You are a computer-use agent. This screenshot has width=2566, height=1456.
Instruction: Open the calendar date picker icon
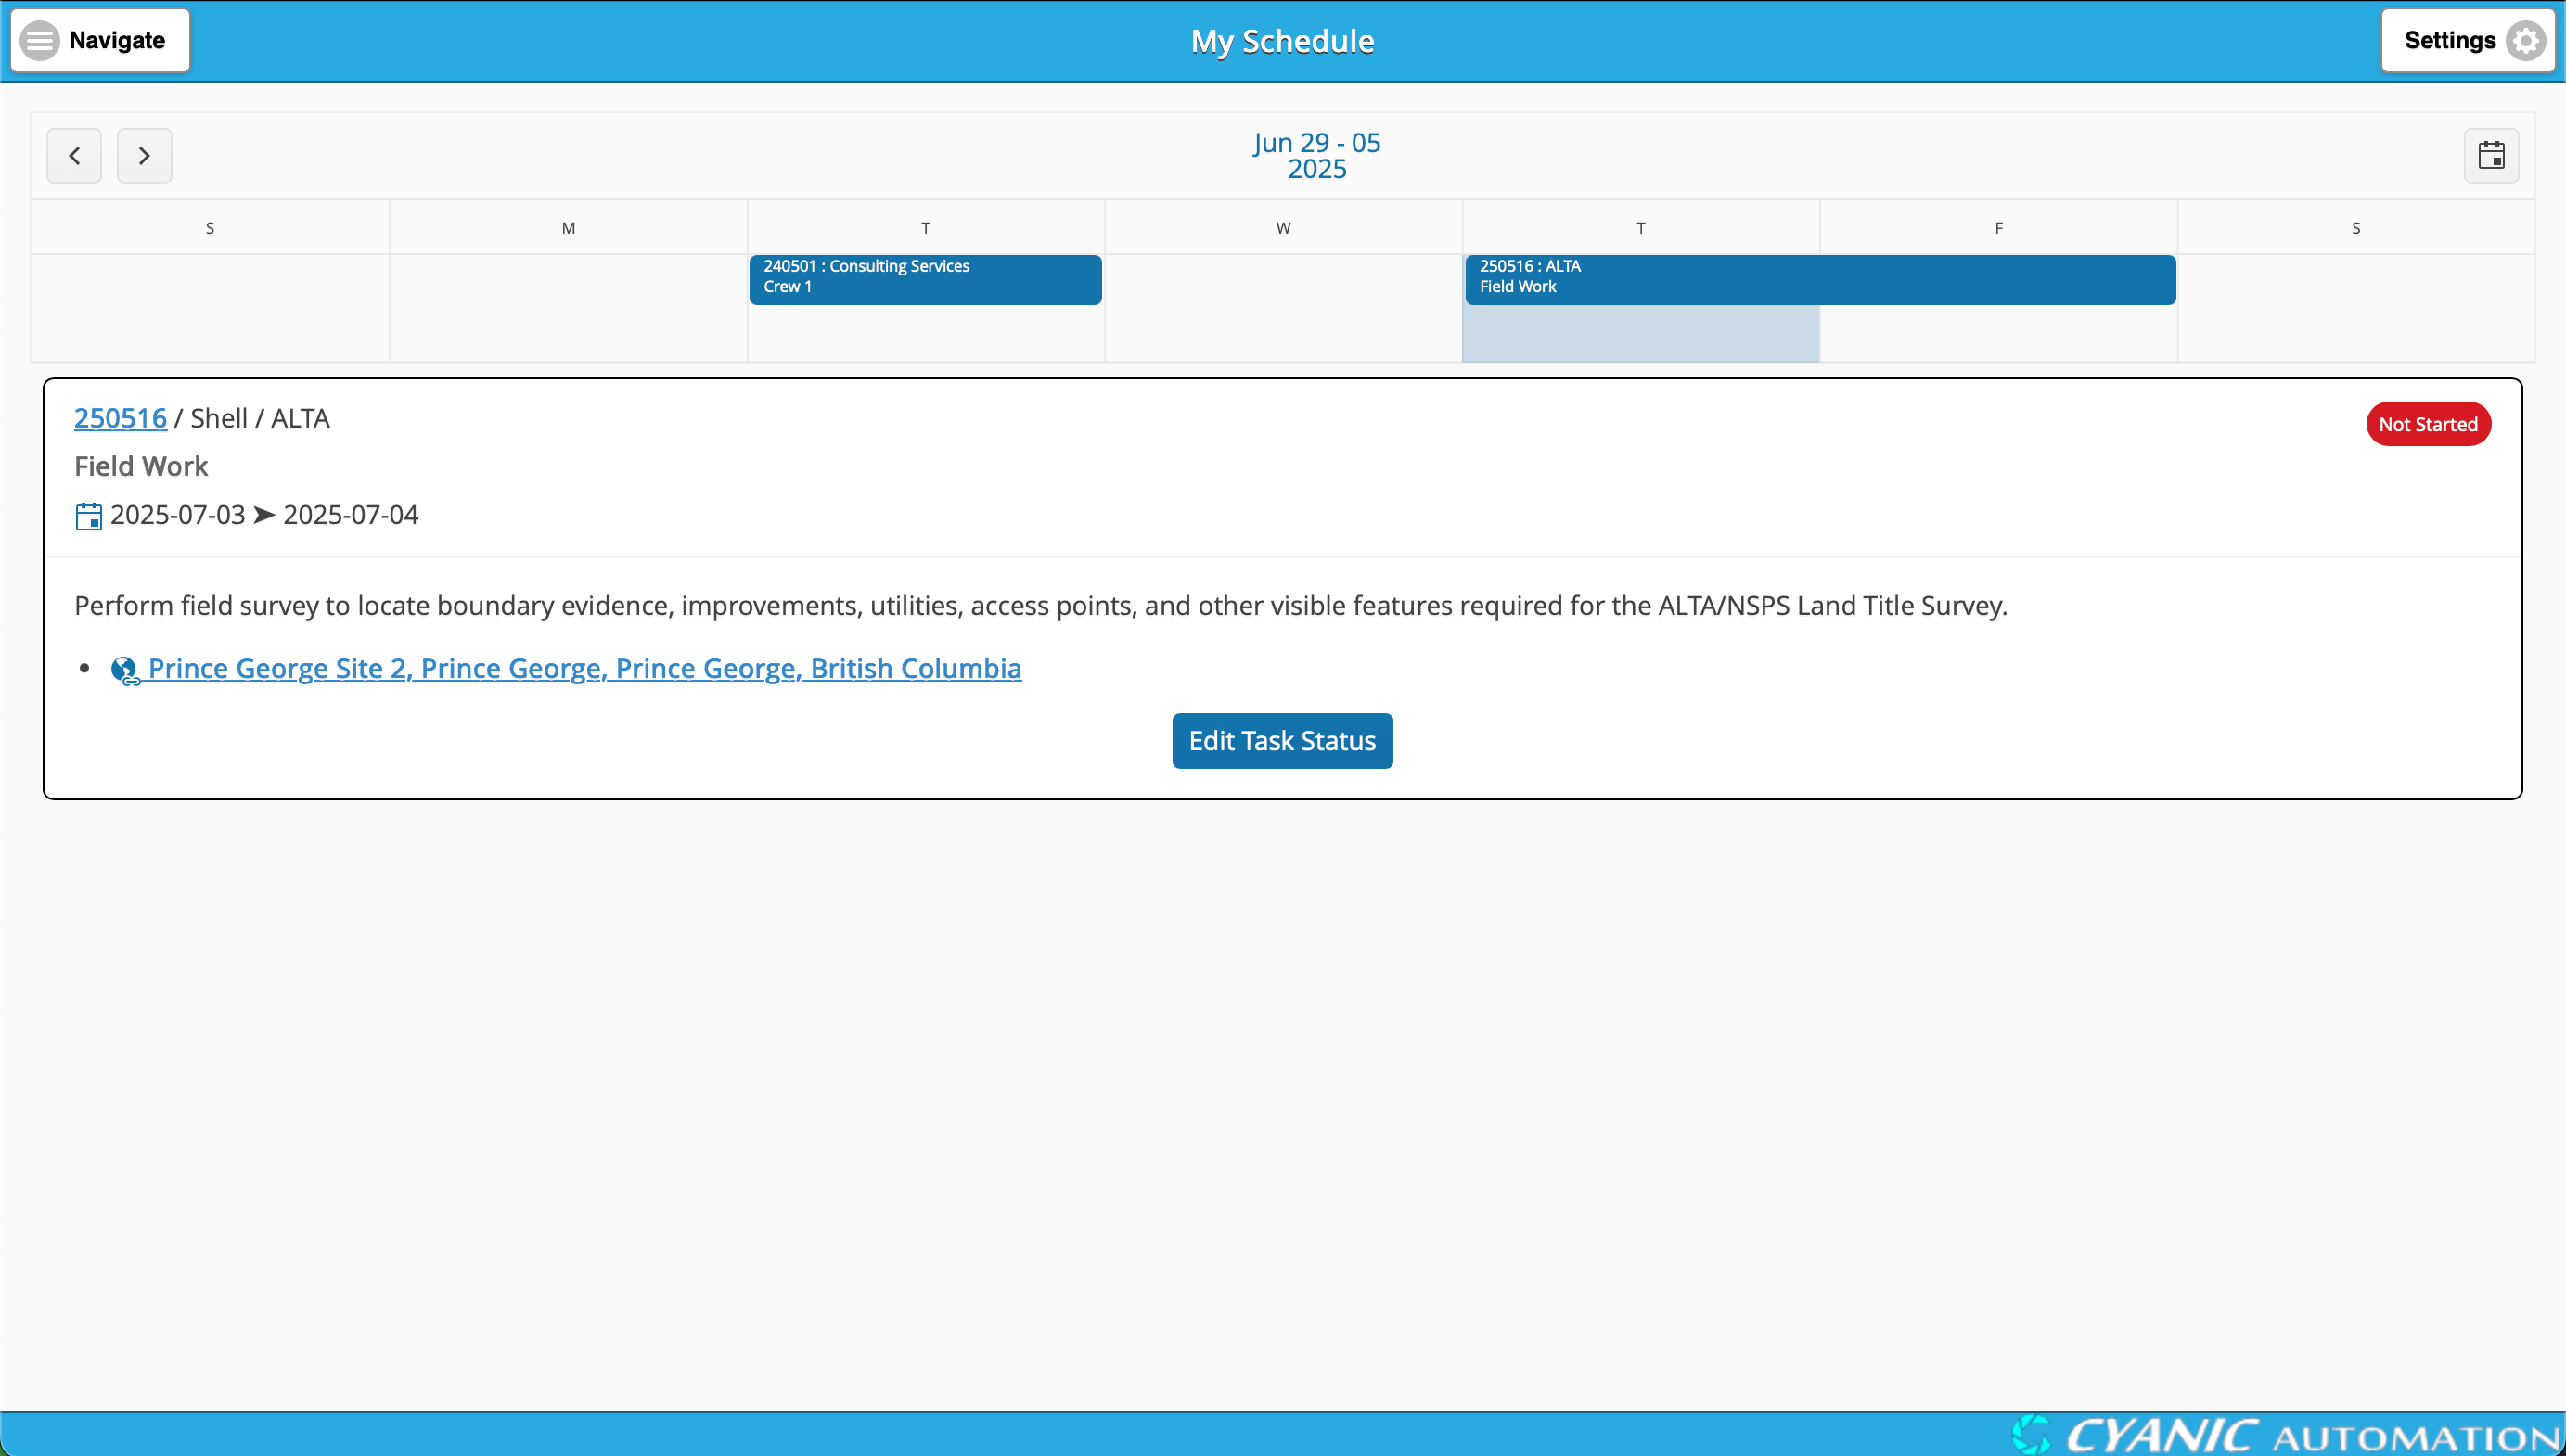[x=2491, y=156]
